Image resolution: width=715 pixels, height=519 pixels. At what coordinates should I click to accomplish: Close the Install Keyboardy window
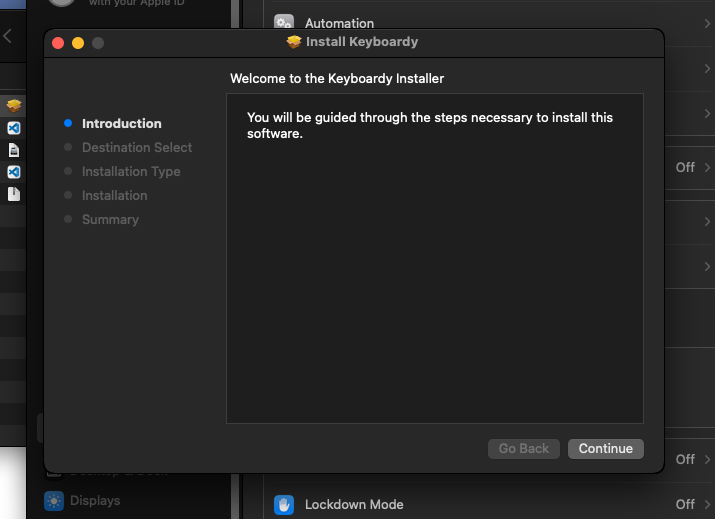pos(58,43)
